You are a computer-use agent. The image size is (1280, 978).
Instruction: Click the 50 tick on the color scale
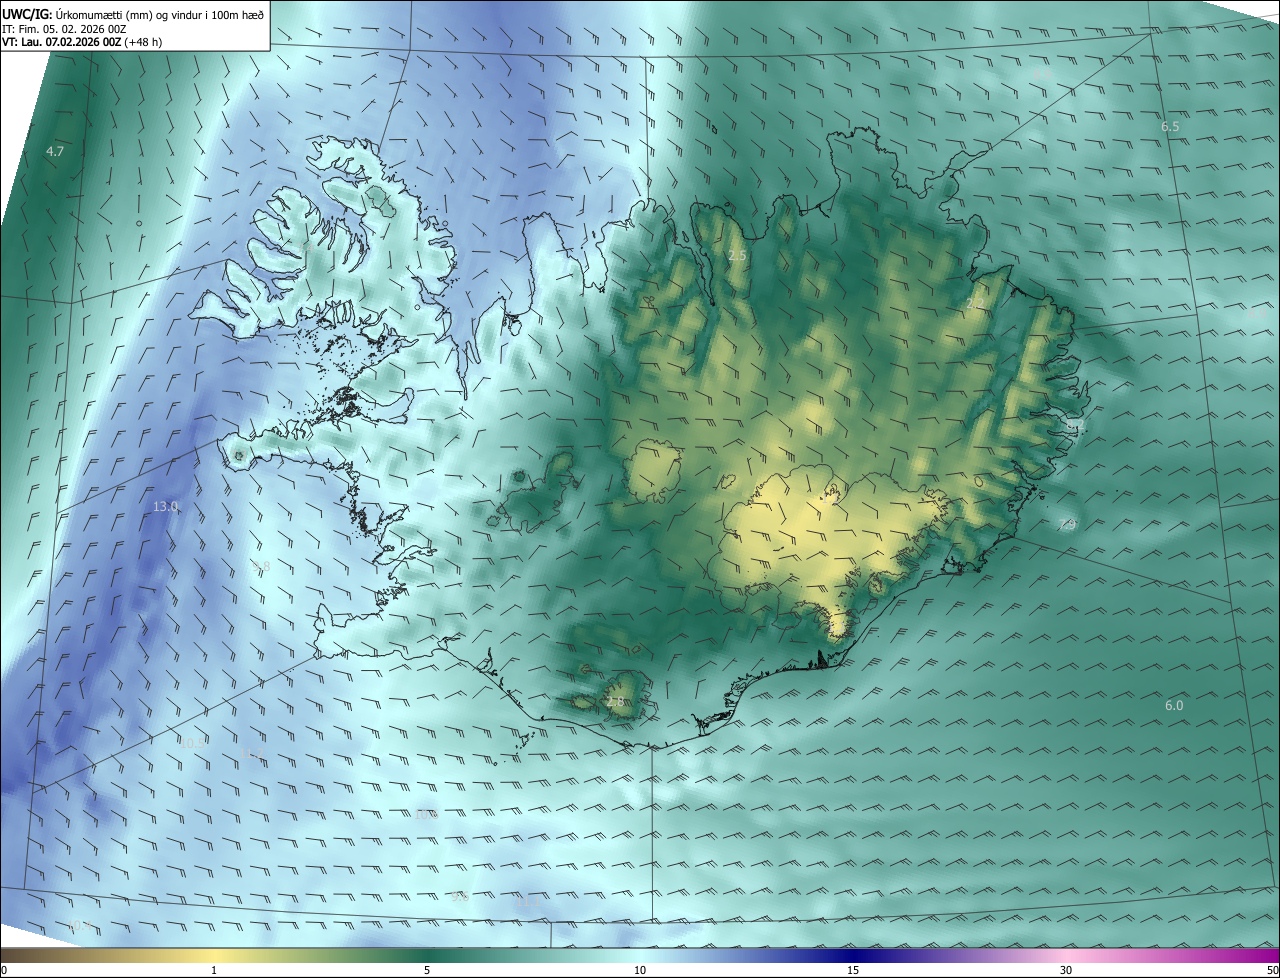pyautogui.click(x=1273, y=970)
